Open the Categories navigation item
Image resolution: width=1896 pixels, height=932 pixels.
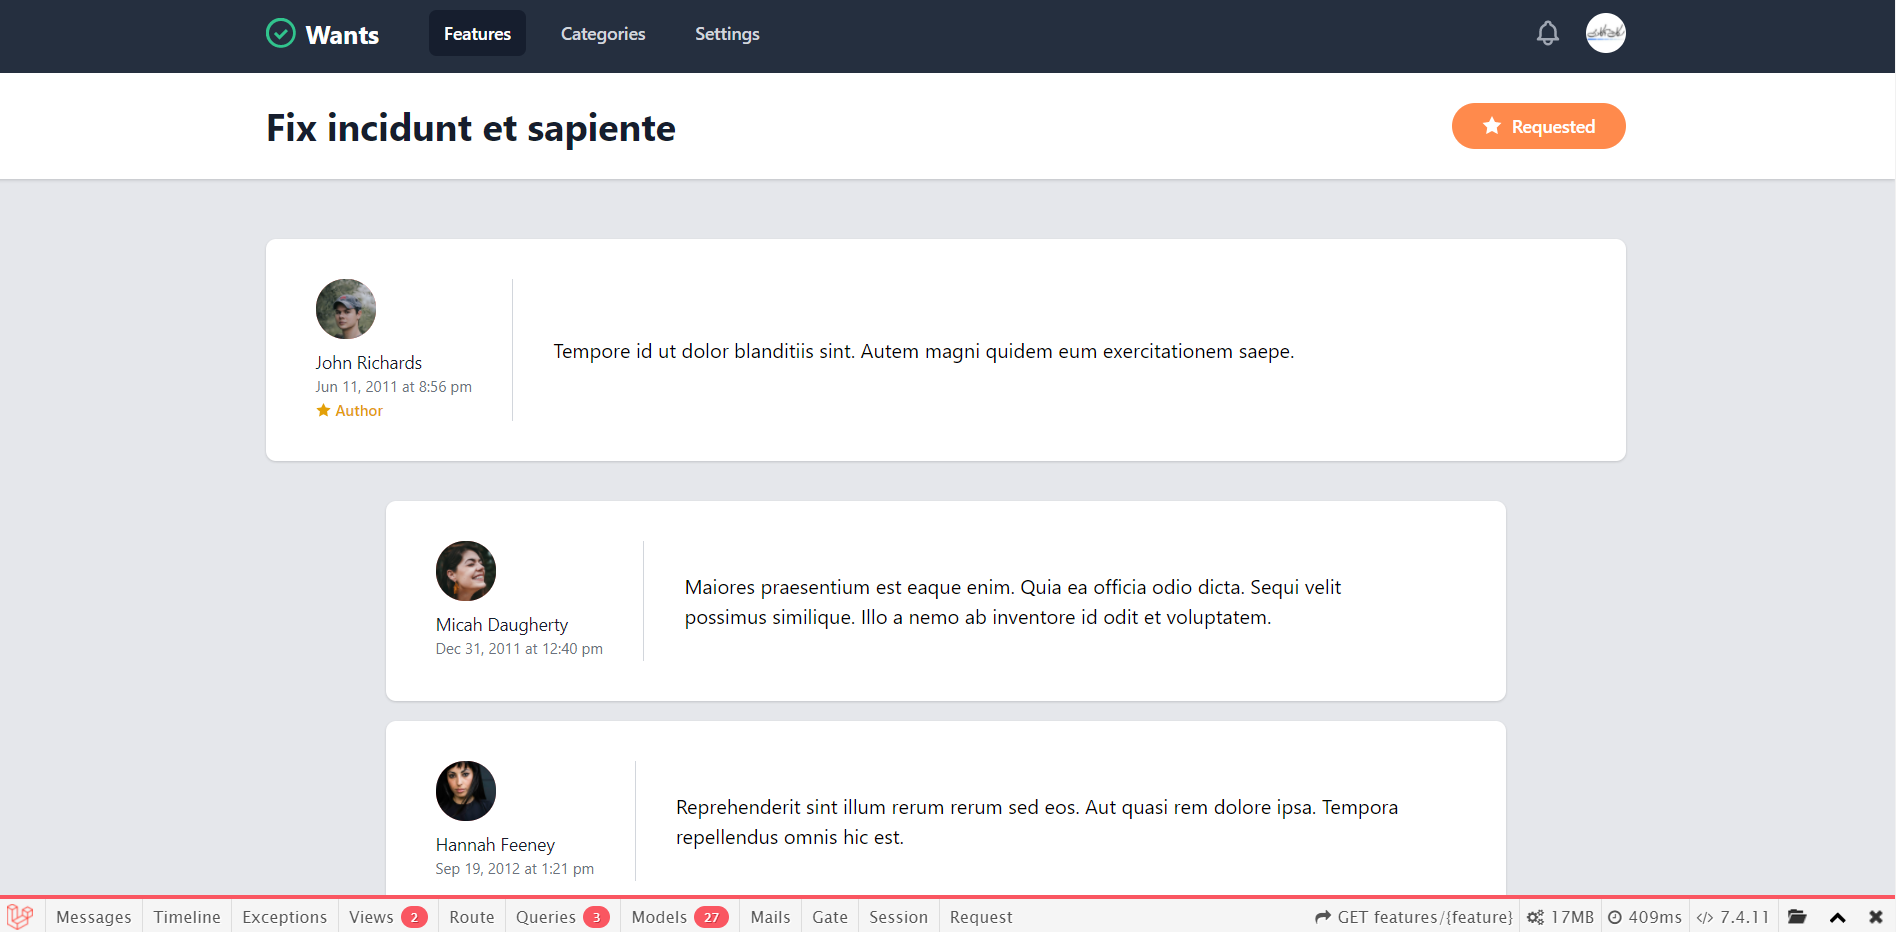[603, 34]
